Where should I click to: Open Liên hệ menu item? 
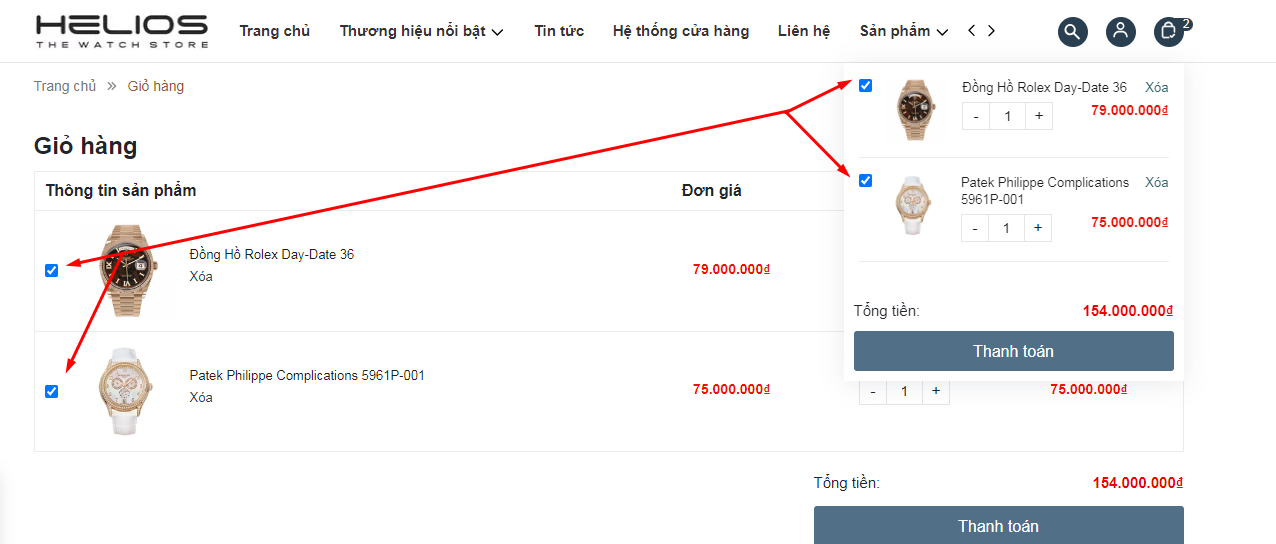coord(804,31)
